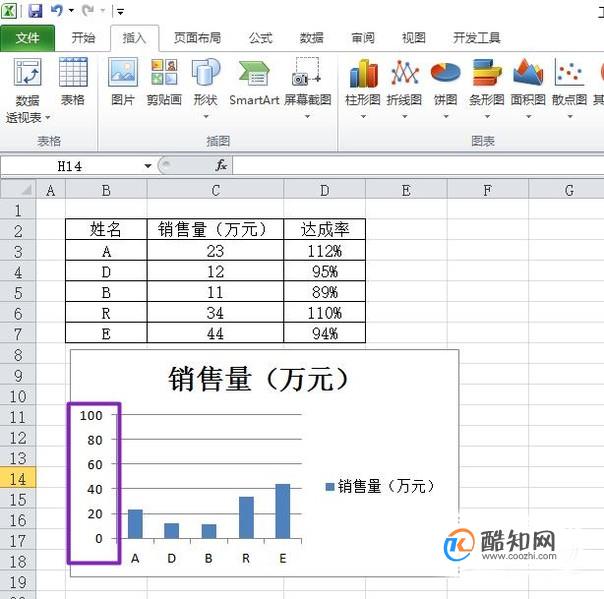Click the chart title 销售量（万元）

pos(258,379)
